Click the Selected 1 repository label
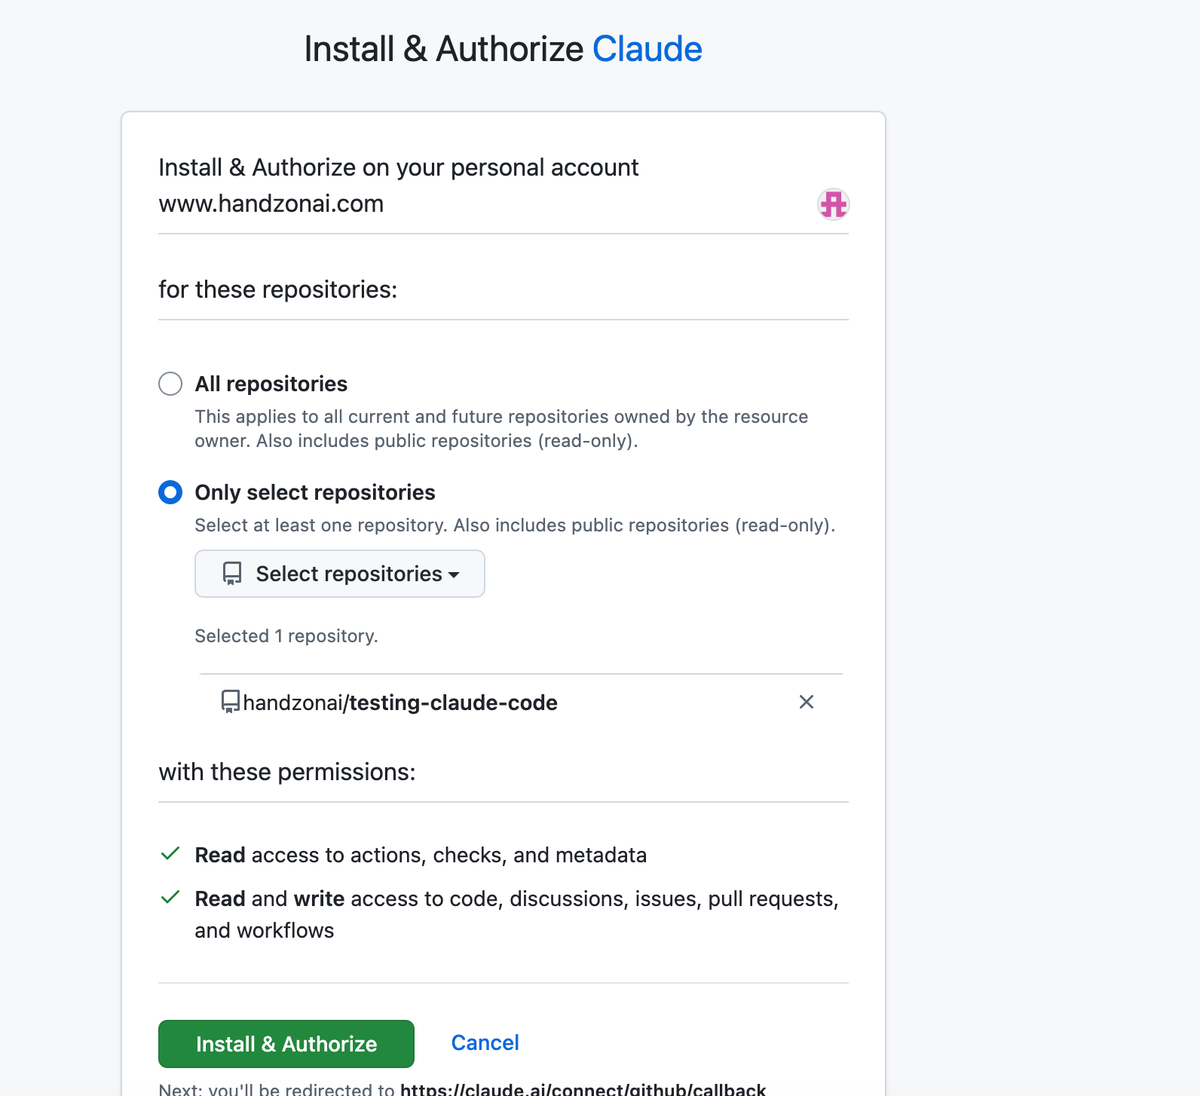Screen dimensions: 1200x1096 pos(286,636)
